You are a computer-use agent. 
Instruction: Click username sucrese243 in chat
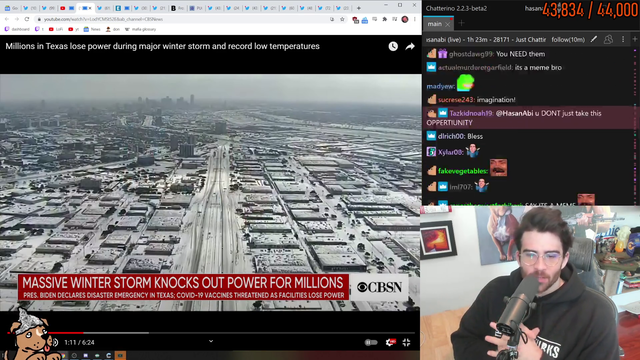pos(456,100)
